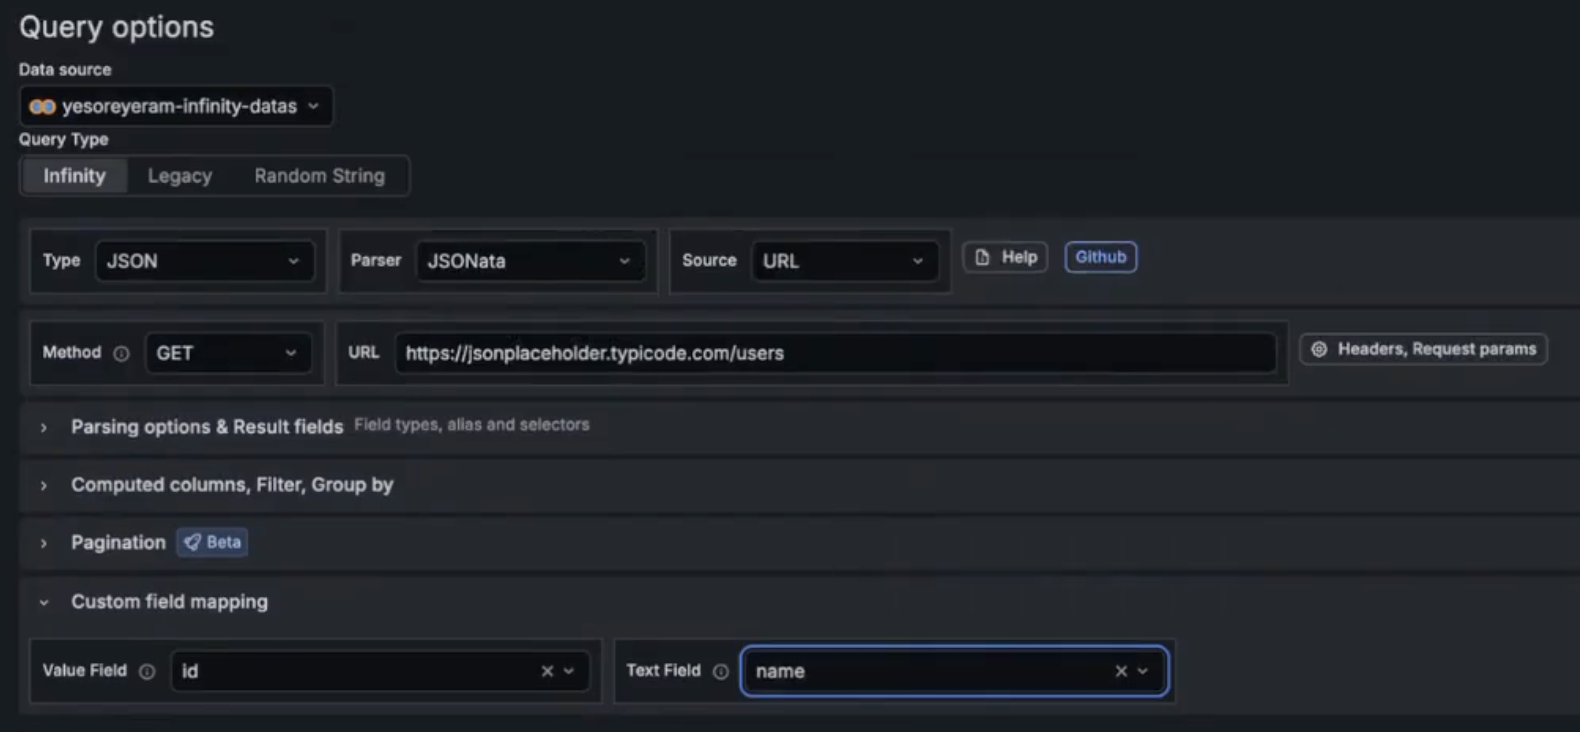Viewport: 1580px width, 732px height.
Task: Click the info icon next to Method
Action: coord(121,353)
